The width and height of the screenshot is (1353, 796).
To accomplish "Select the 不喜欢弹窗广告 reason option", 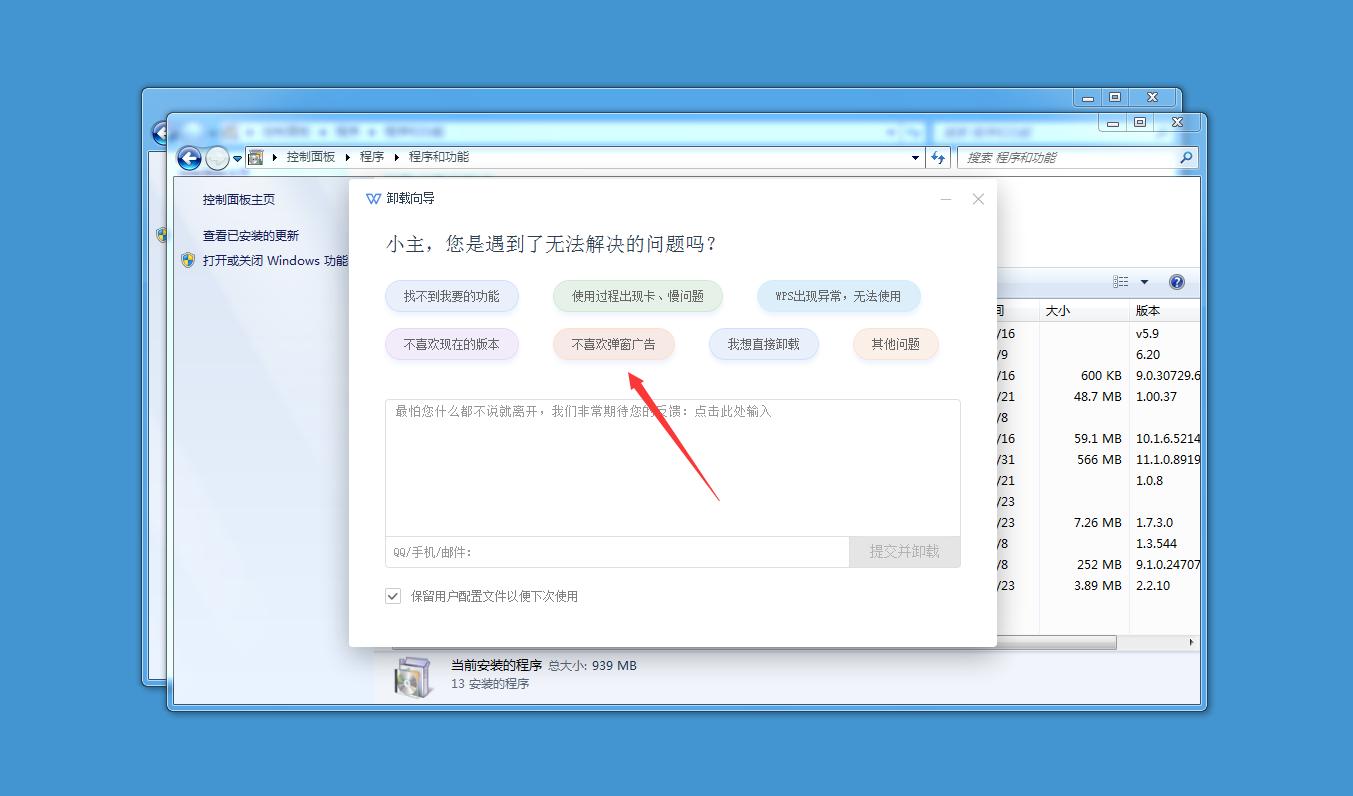I will pyautogui.click(x=613, y=344).
